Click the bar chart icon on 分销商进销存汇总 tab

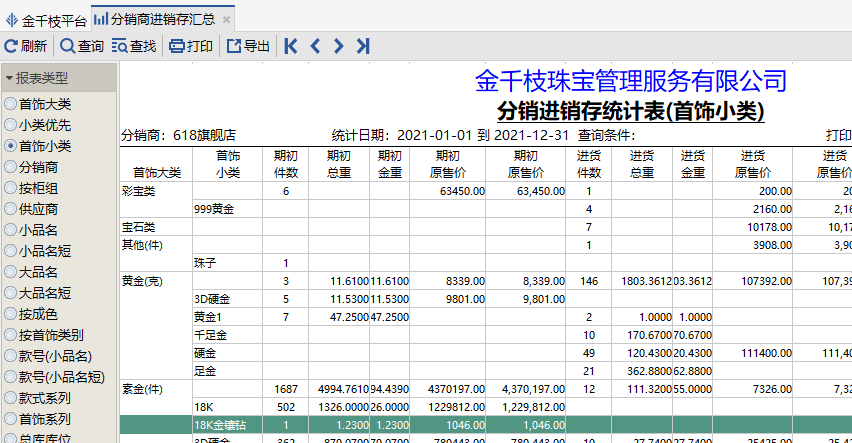(x=101, y=20)
